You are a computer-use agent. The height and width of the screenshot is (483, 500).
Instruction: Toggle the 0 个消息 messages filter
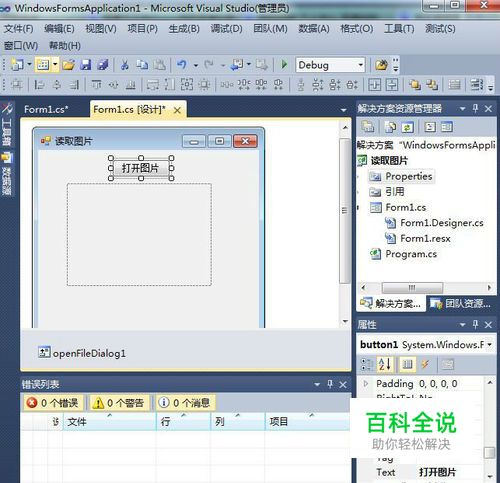(185, 403)
